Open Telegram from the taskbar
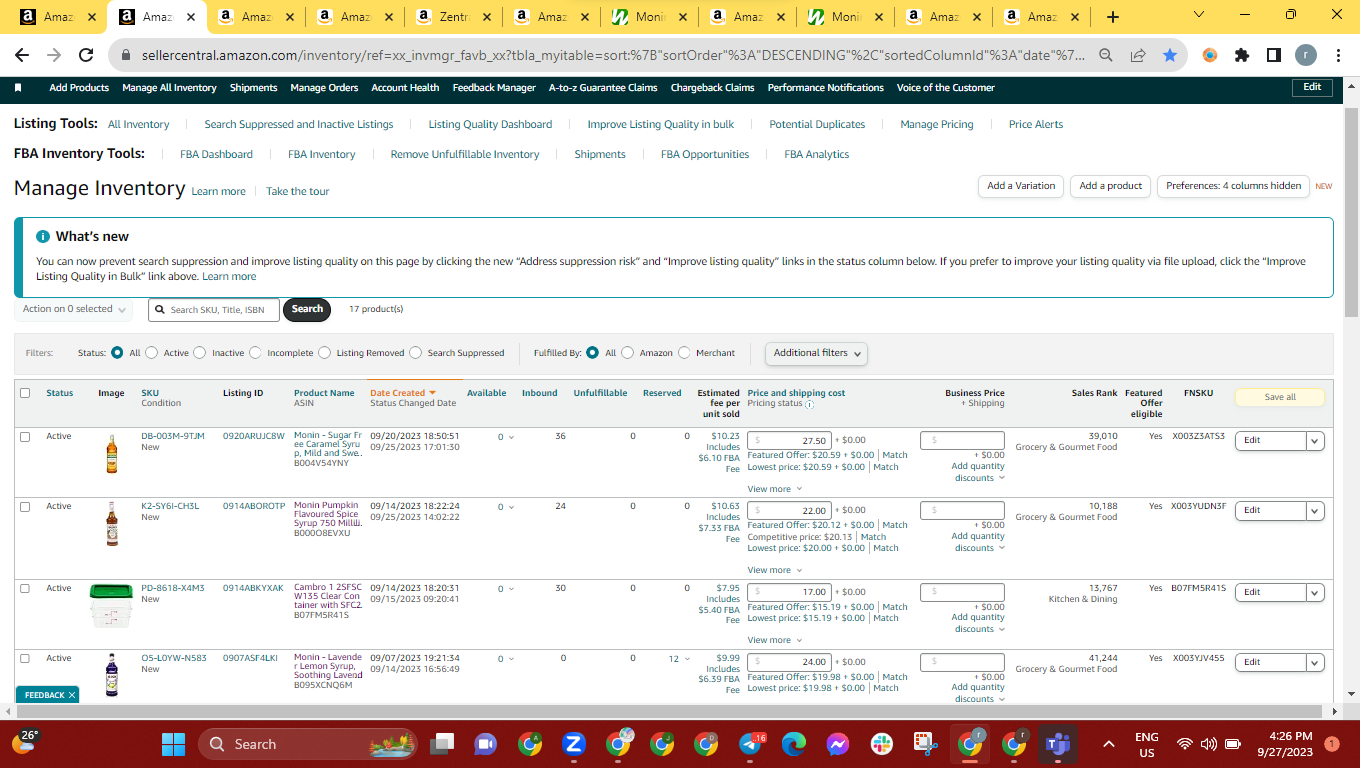The height and width of the screenshot is (768, 1360). click(750, 744)
